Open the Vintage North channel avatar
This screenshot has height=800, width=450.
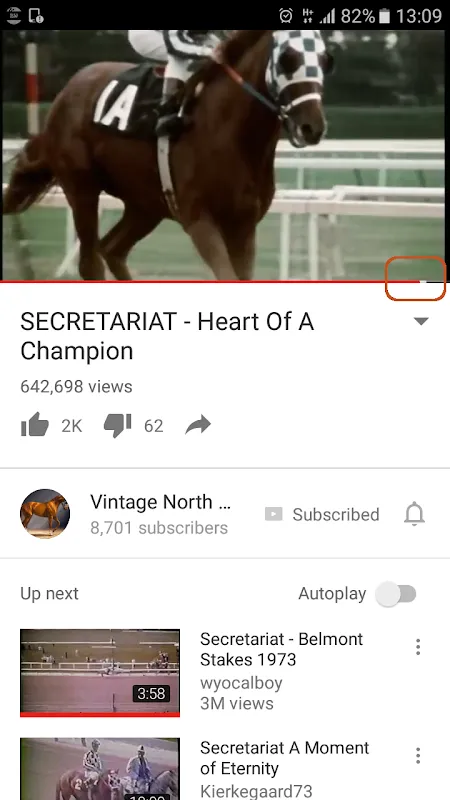(45, 514)
